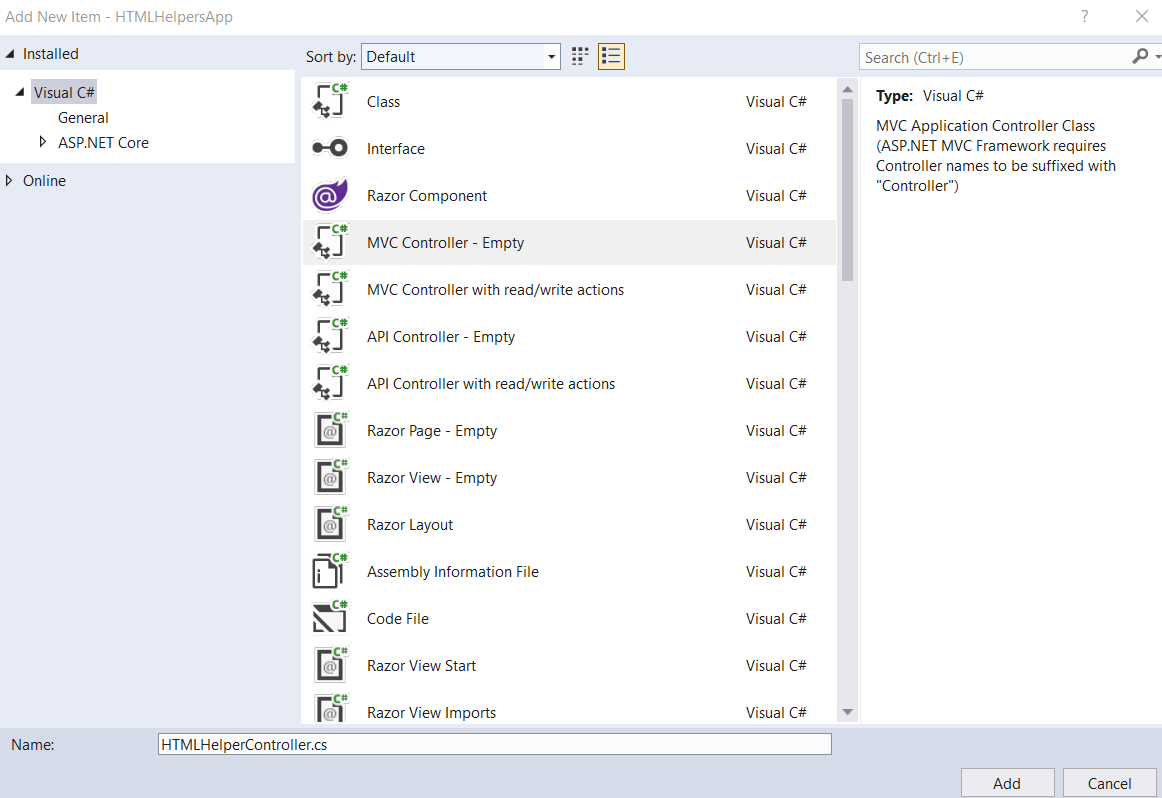Image resolution: width=1162 pixels, height=798 pixels.
Task: Select the Class template name
Action: (x=383, y=102)
